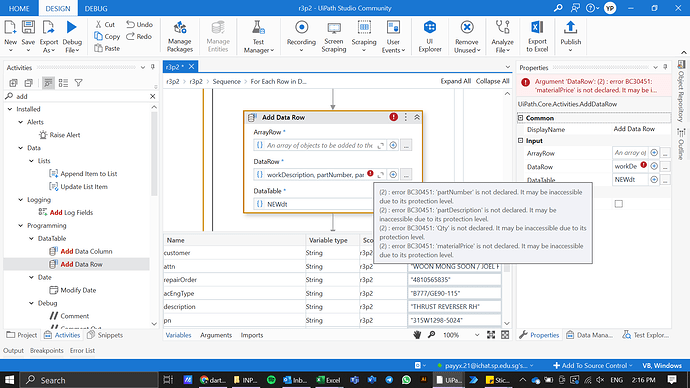Expand the Publish dropdown arrow
The height and width of the screenshot is (388, 690).
[570, 50]
